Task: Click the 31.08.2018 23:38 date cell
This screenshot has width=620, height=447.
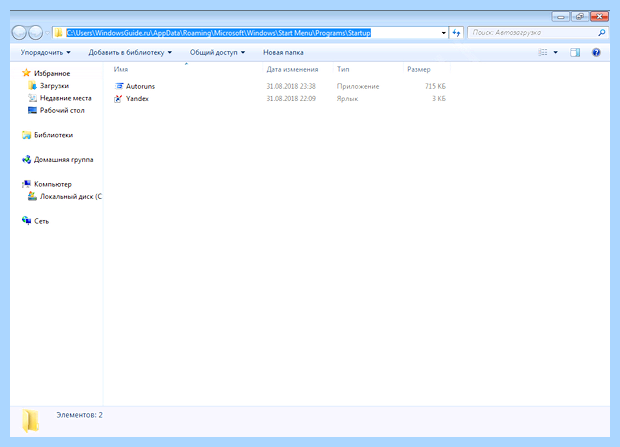Action: 291,86
